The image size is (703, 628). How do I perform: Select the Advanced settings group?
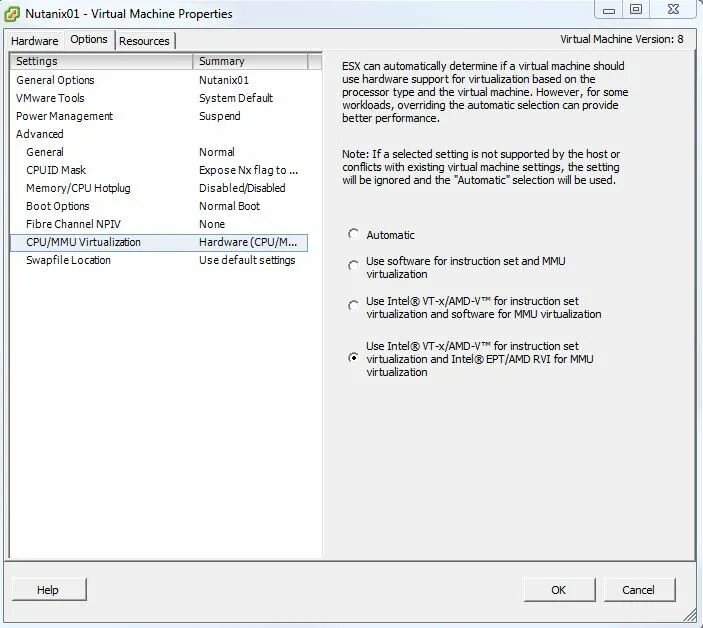tap(159, 134)
